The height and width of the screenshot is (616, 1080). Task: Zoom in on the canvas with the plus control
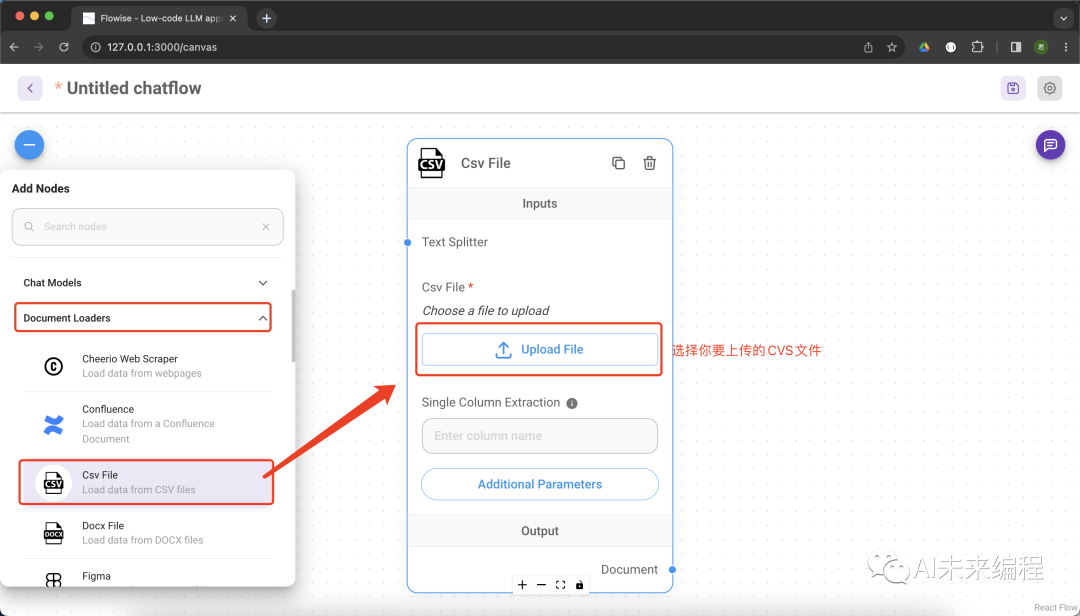tap(522, 585)
